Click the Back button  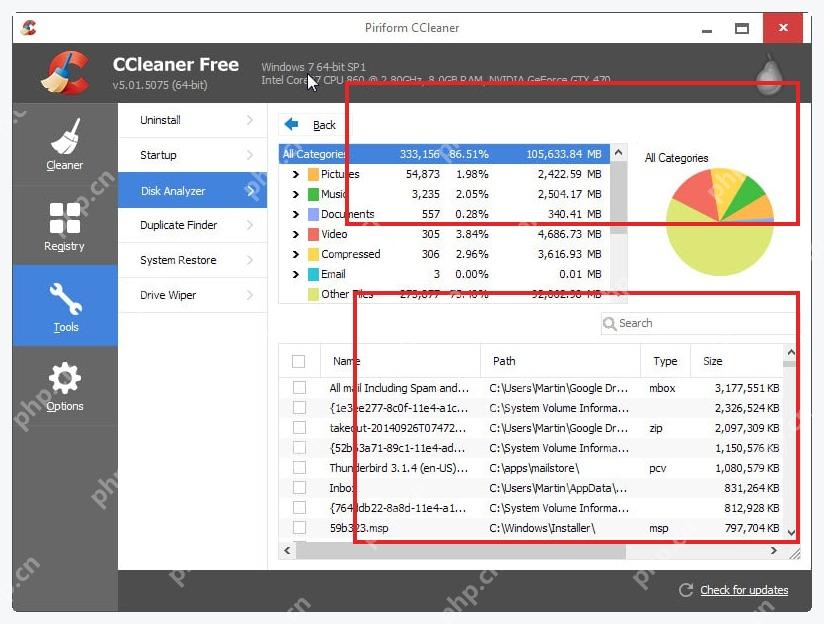pyautogui.click(x=311, y=125)
